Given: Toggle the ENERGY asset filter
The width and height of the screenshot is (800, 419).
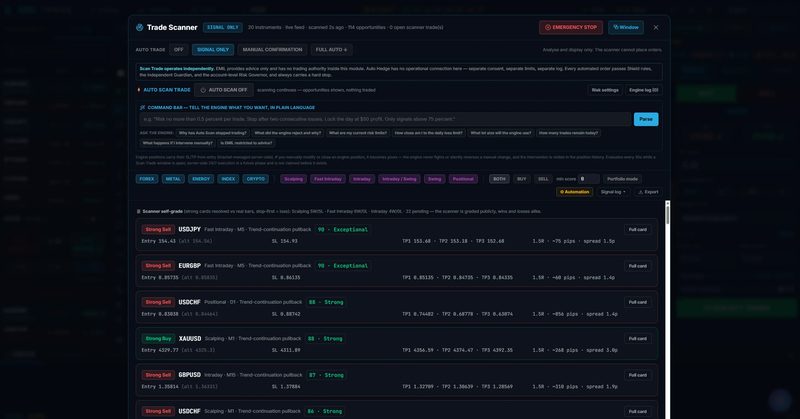Looking at the screenshot, I should [201, 179].
